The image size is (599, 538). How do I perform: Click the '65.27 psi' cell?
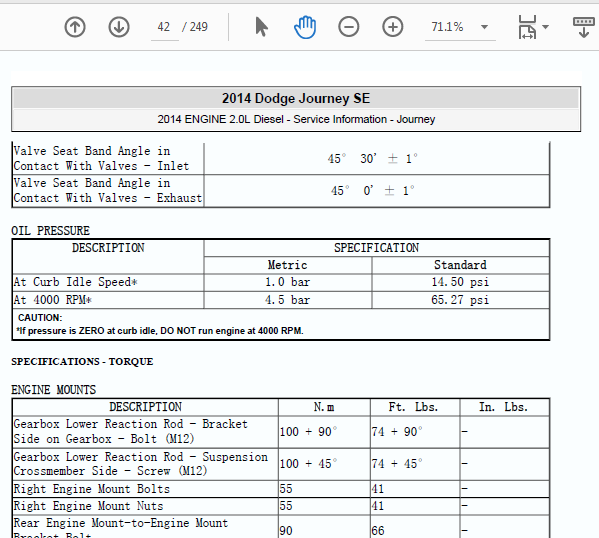[460, 300]
